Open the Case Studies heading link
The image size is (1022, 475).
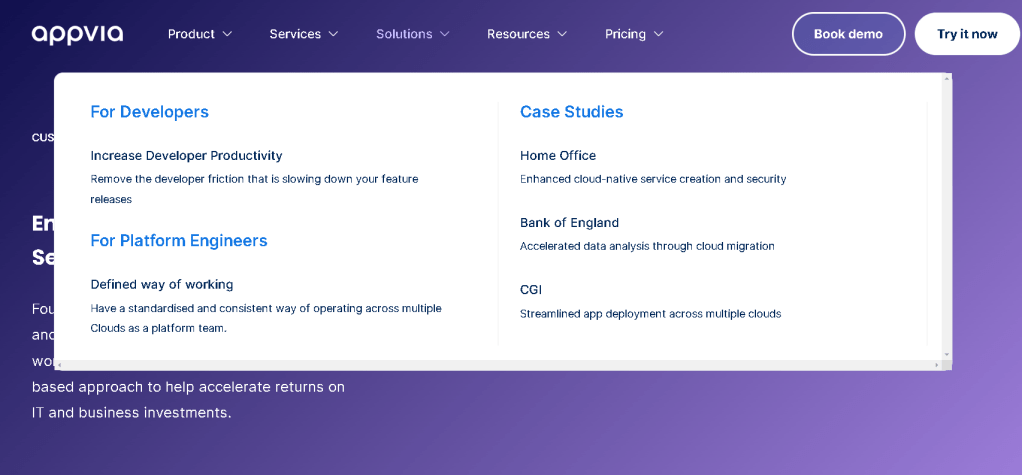[572, 112]
